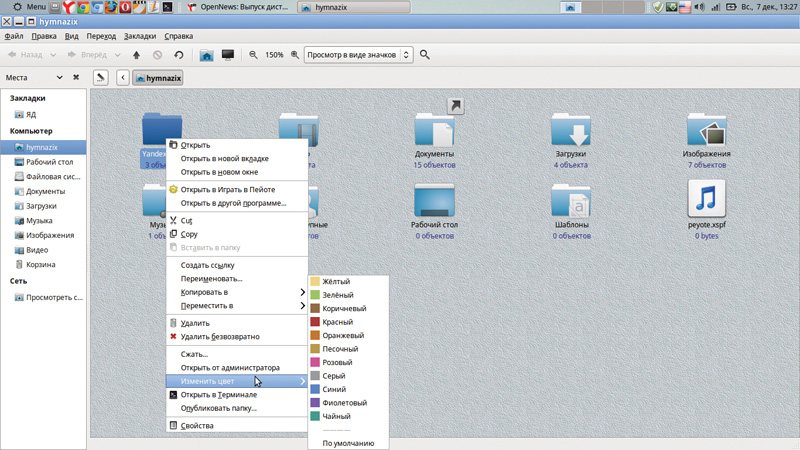Select the peyote.xspf file
The height and width of the screenshot is (450, 800).
point(706,206)
